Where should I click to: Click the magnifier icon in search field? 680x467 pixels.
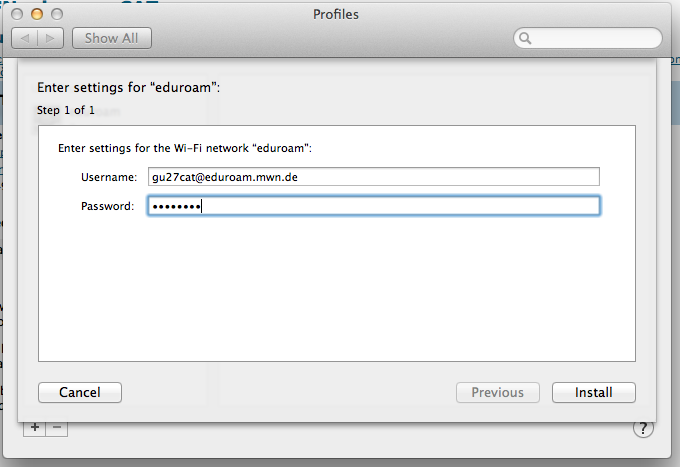[x=526, y=39]
